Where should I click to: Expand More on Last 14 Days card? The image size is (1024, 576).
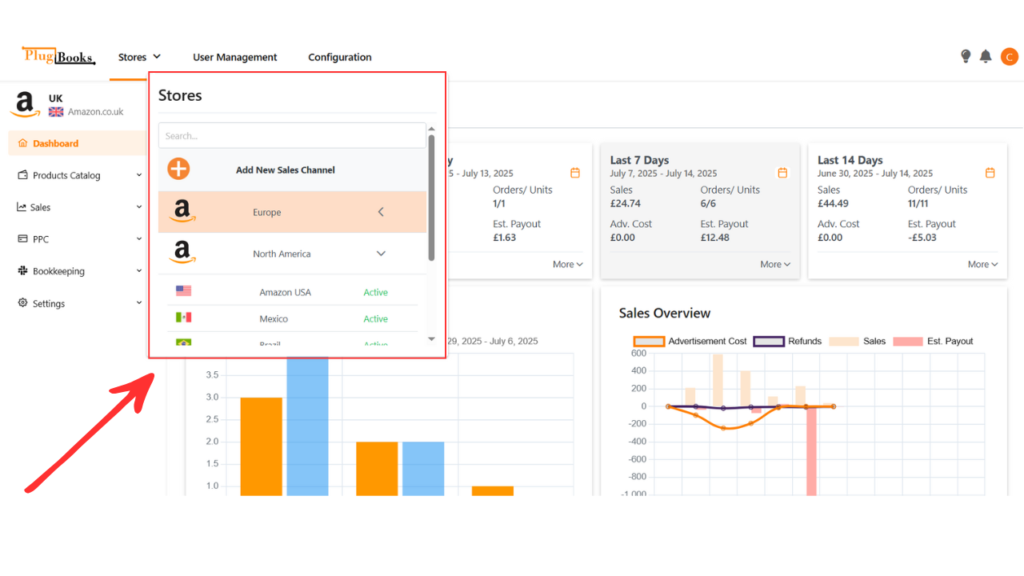(x=983, y=264)
